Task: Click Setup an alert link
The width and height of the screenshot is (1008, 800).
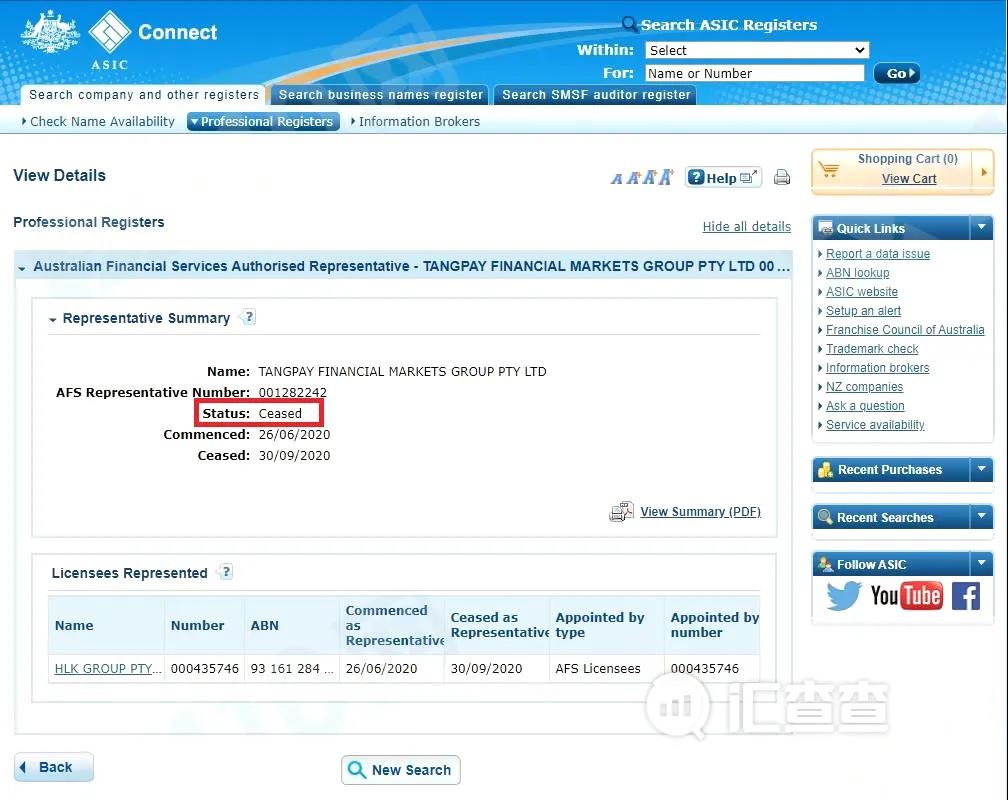Action: 863,311
